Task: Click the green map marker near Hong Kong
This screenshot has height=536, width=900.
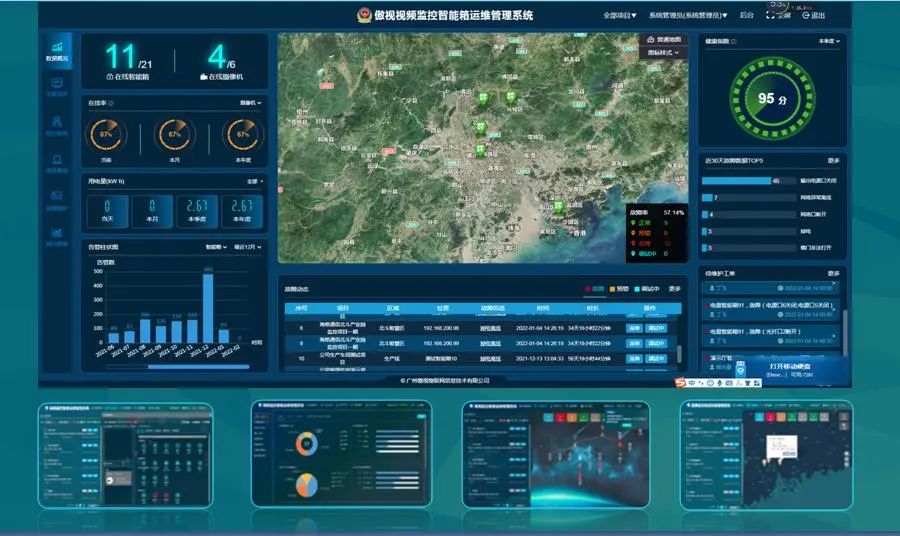Action: (558, 207)
